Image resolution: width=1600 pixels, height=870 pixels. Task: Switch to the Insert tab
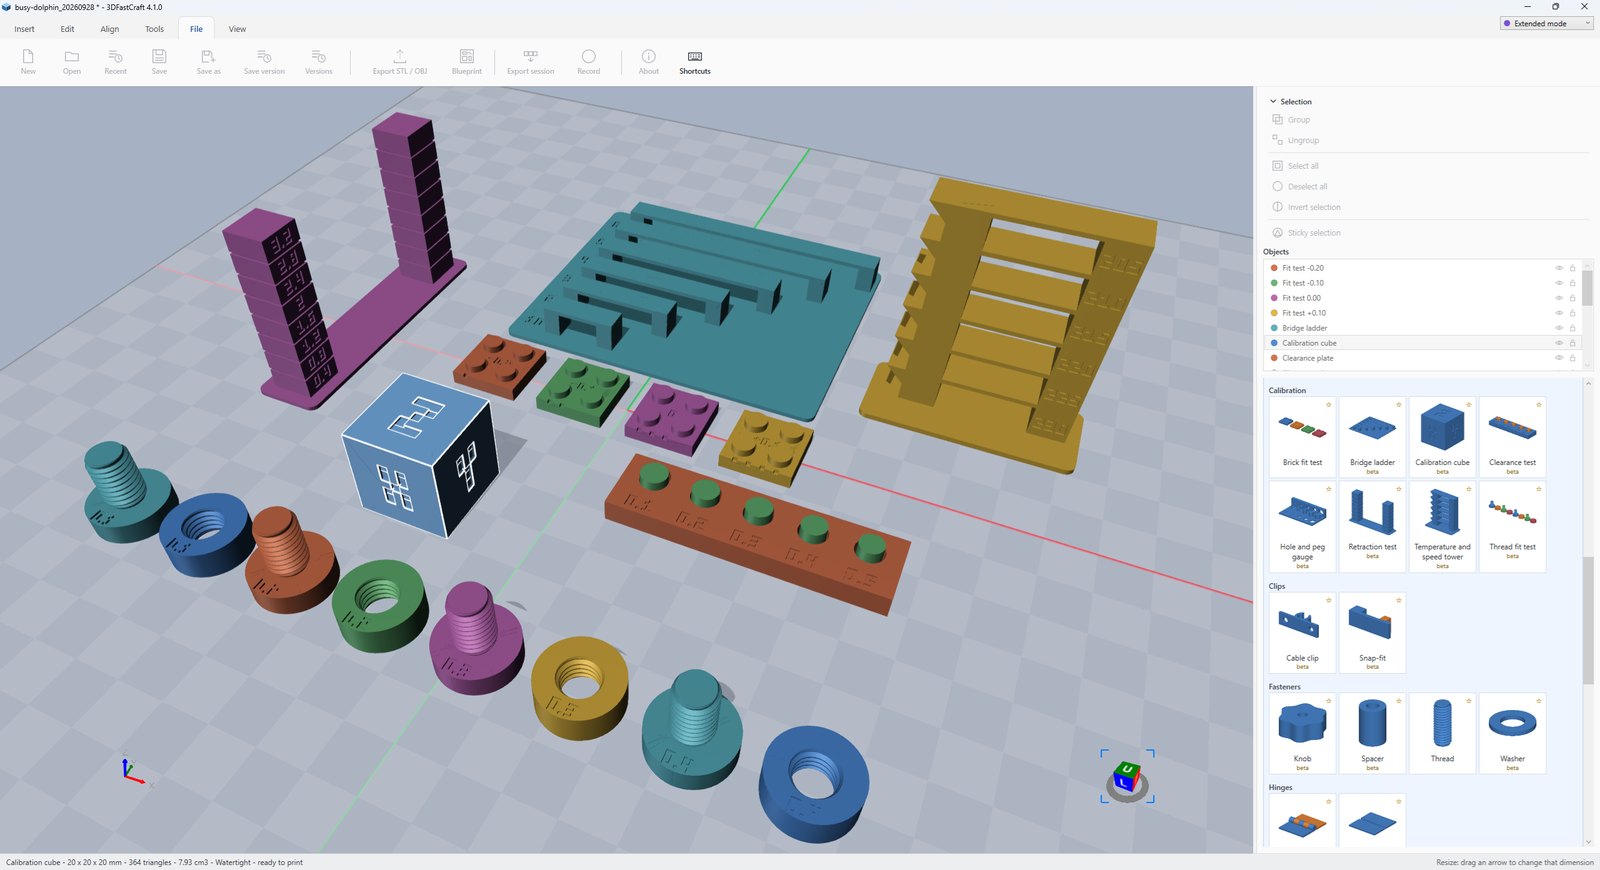click(24, 29)
